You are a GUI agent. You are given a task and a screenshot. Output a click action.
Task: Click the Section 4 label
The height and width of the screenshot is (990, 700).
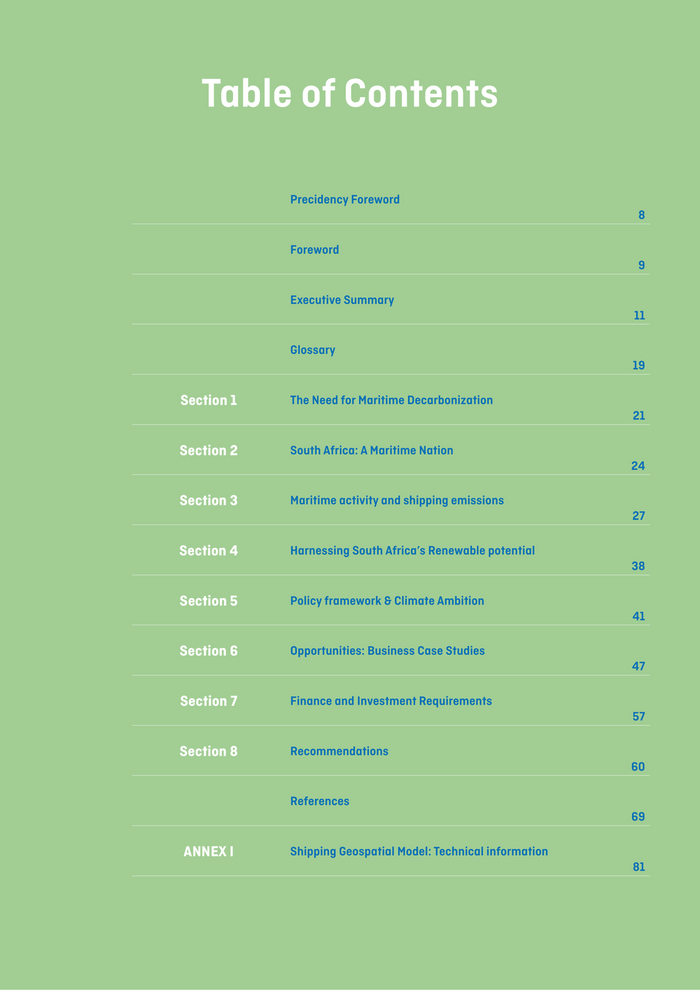pyautogui.click(x=208, y=551)
